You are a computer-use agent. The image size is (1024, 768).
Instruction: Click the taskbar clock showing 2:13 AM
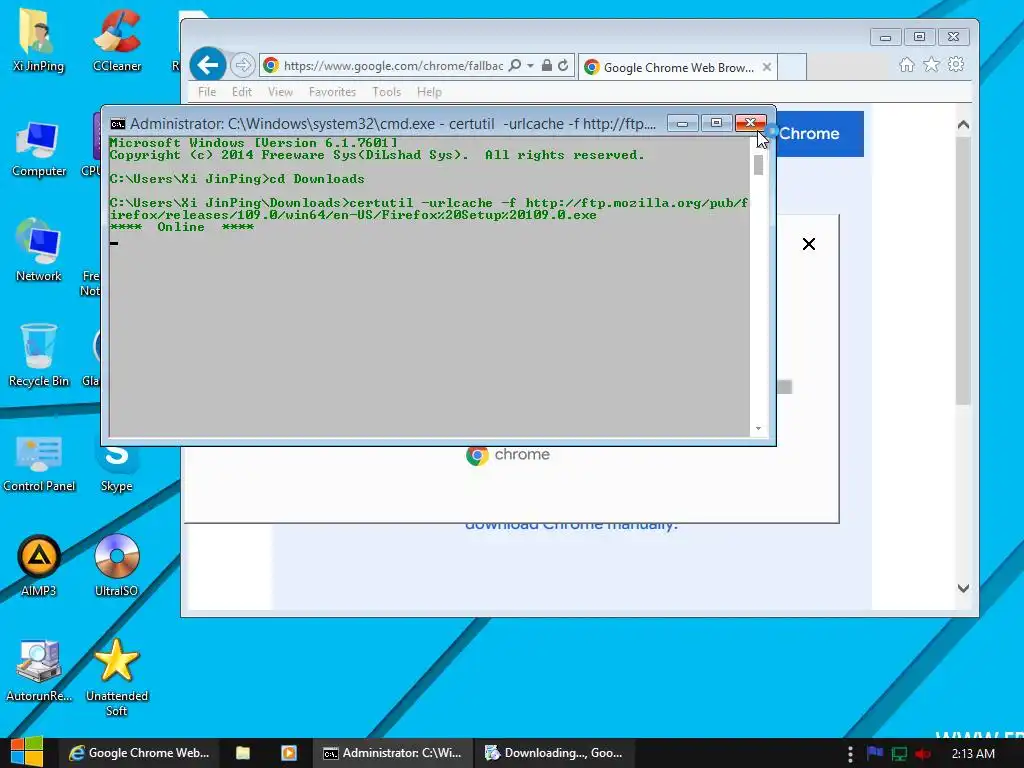[973, 754]
